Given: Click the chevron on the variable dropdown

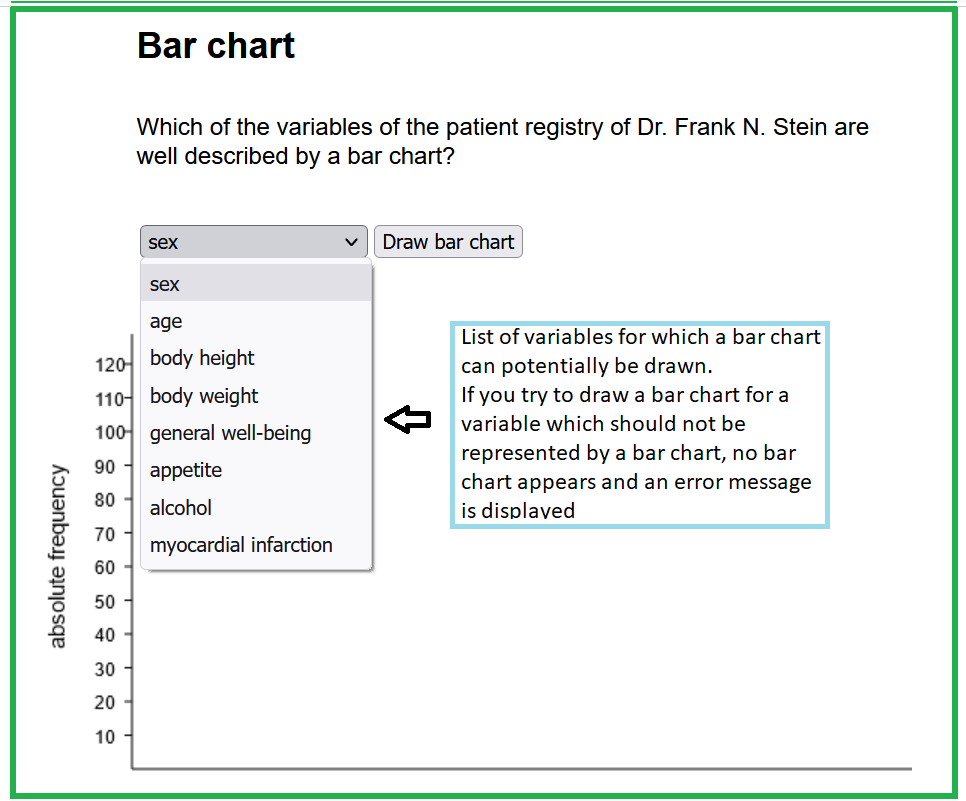Looking at the screenshot, I should pos(351,242).
